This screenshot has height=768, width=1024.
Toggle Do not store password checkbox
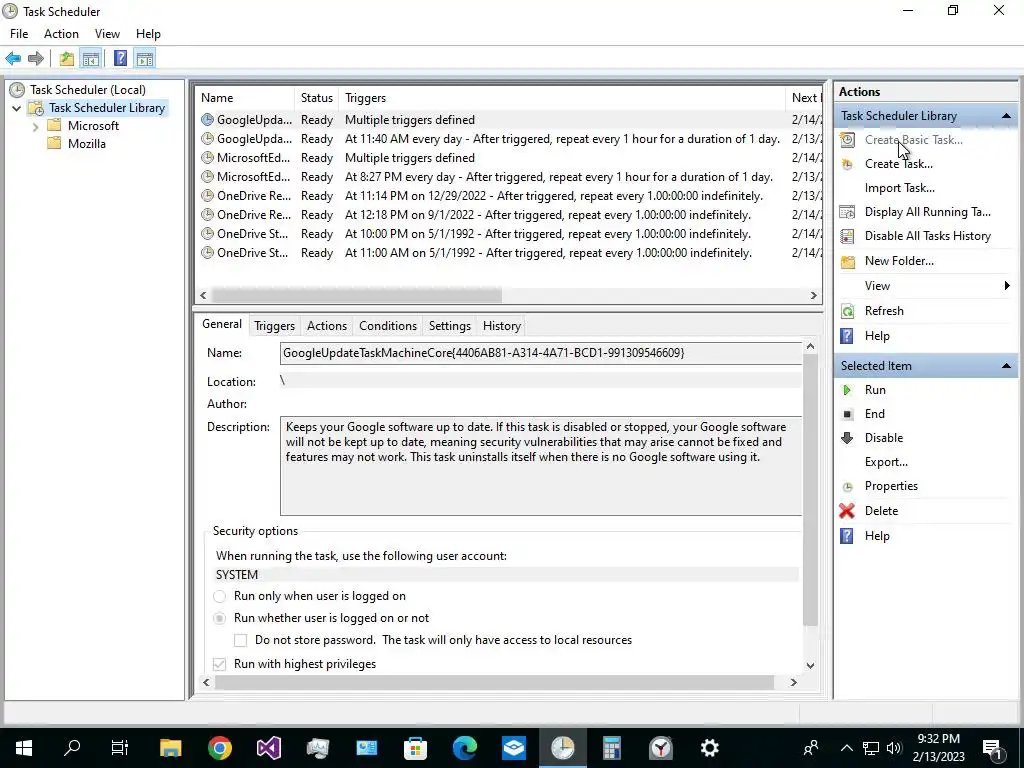[x=241, y=641]
